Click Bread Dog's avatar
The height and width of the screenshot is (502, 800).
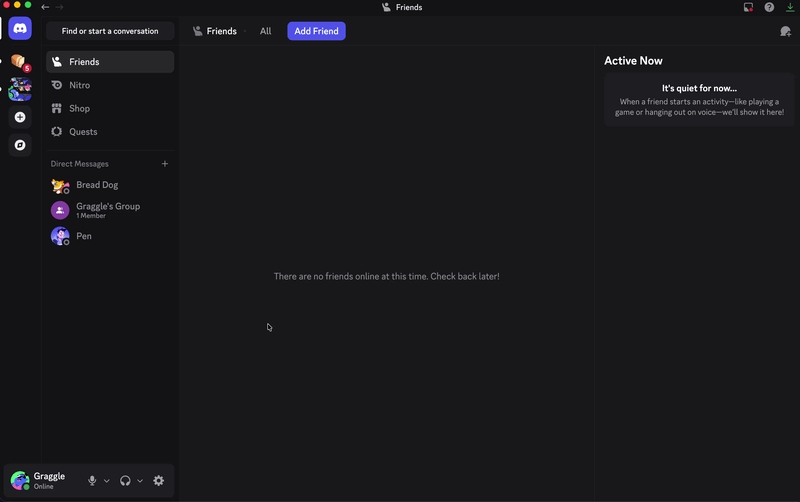coord(60,185)
